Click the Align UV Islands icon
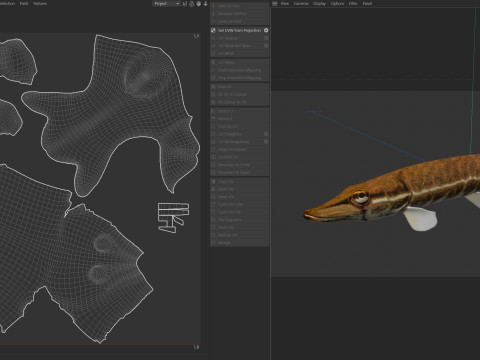 point(213,149)
